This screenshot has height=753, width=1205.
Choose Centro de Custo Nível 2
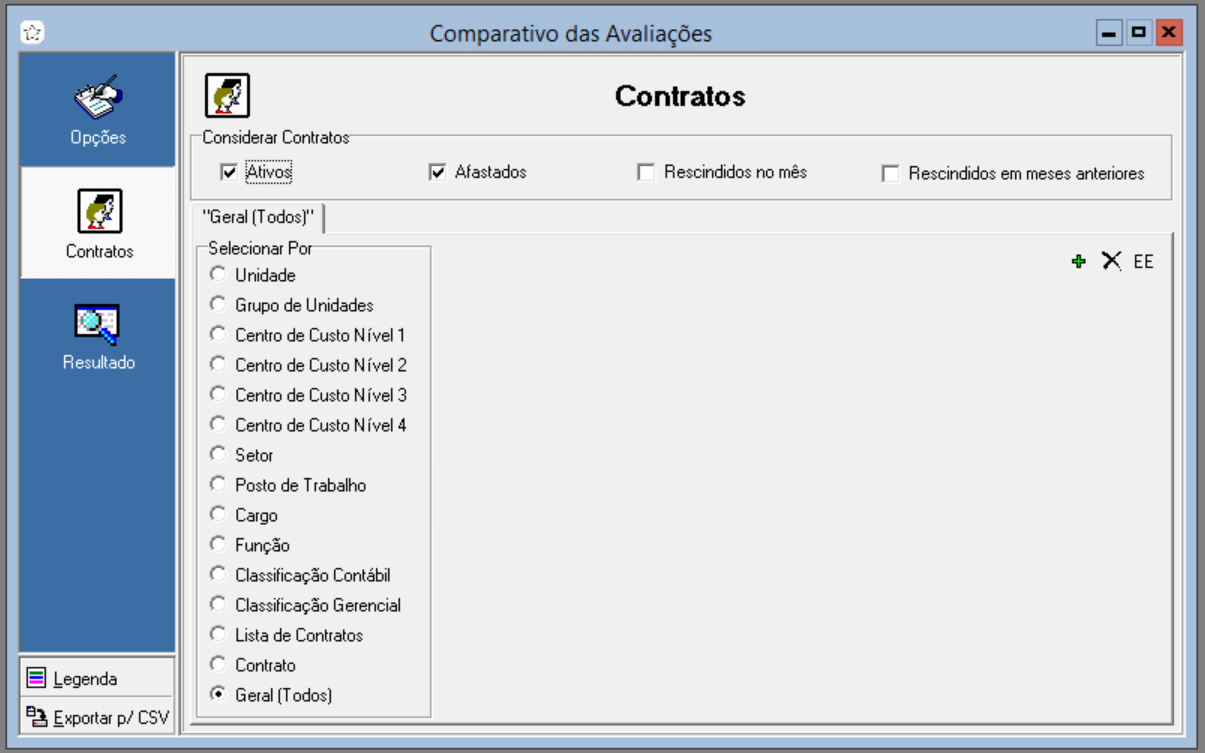pyautogui.click(x=217, y=364)
